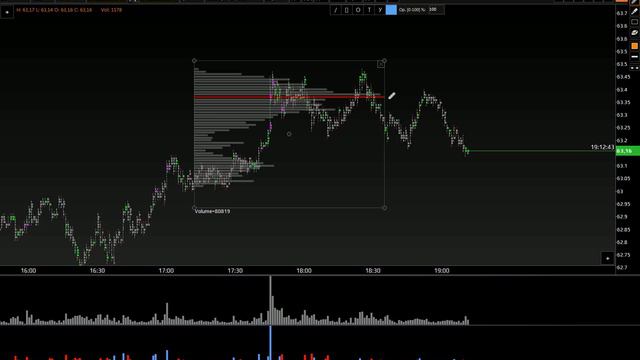640x360 pixels.
Task: Select the pen tool in right sidebar
Action: [x=634, y=12]
